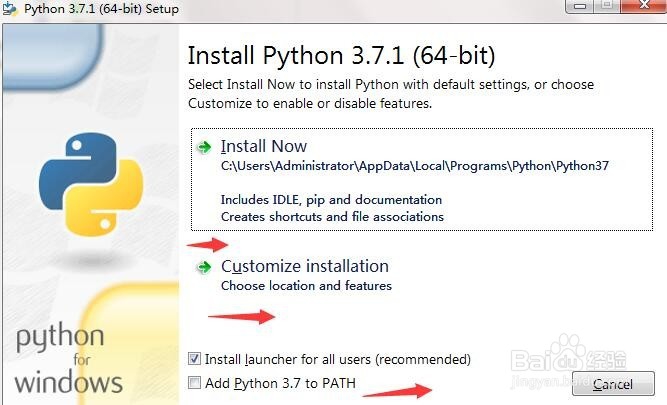
Task: Click the Cancel button
Action: pos(613,384)
